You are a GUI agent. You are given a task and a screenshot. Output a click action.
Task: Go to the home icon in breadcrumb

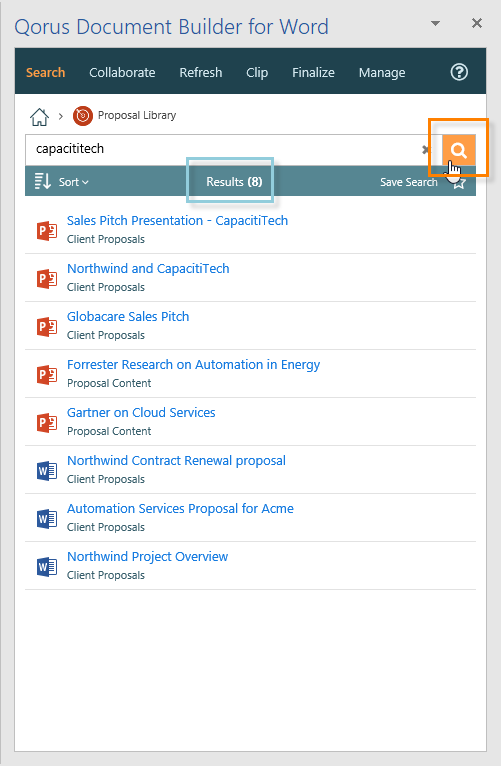[40, 117]
